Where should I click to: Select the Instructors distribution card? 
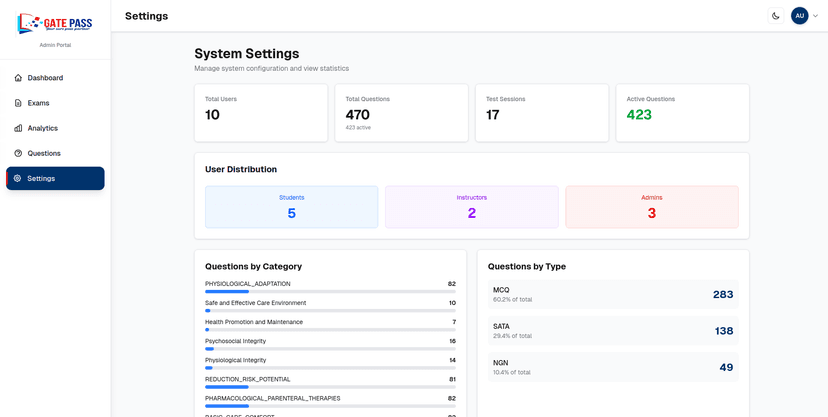(x=471, y=206)
